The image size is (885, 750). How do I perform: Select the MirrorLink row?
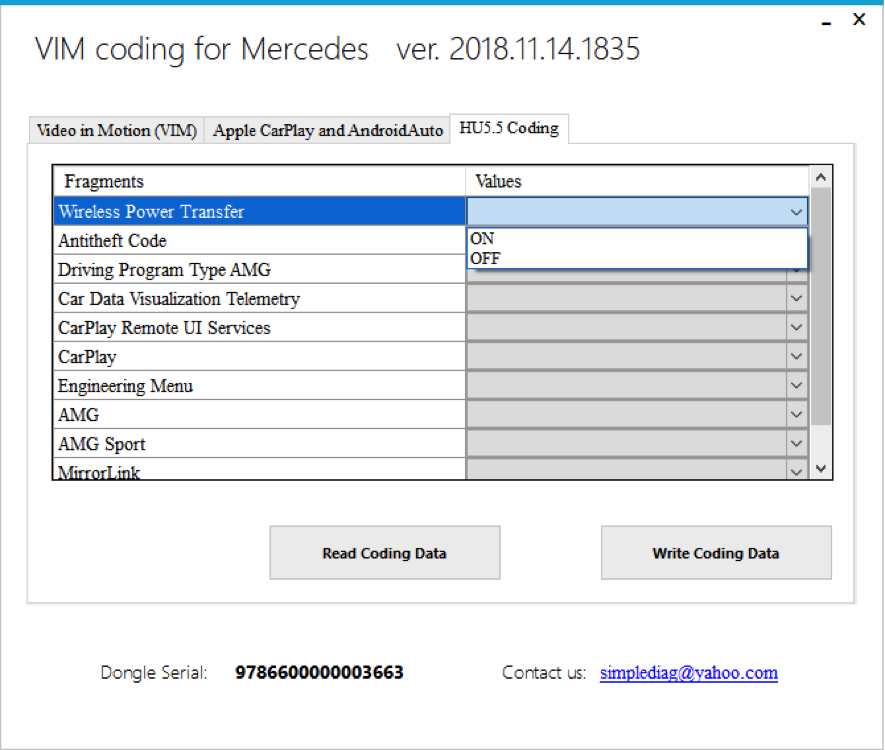(x=260, y=470)
